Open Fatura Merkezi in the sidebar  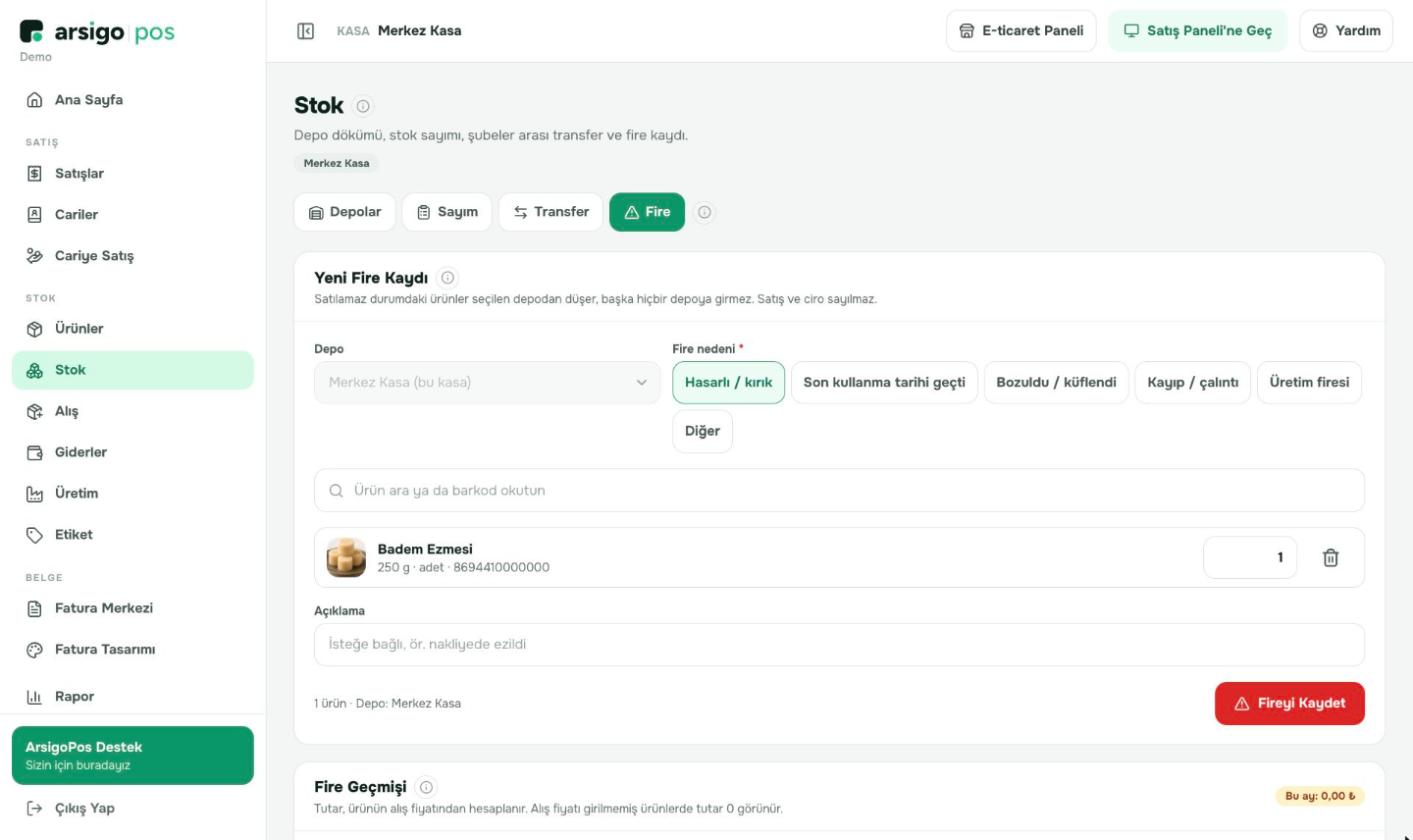[x=133, y=608]
